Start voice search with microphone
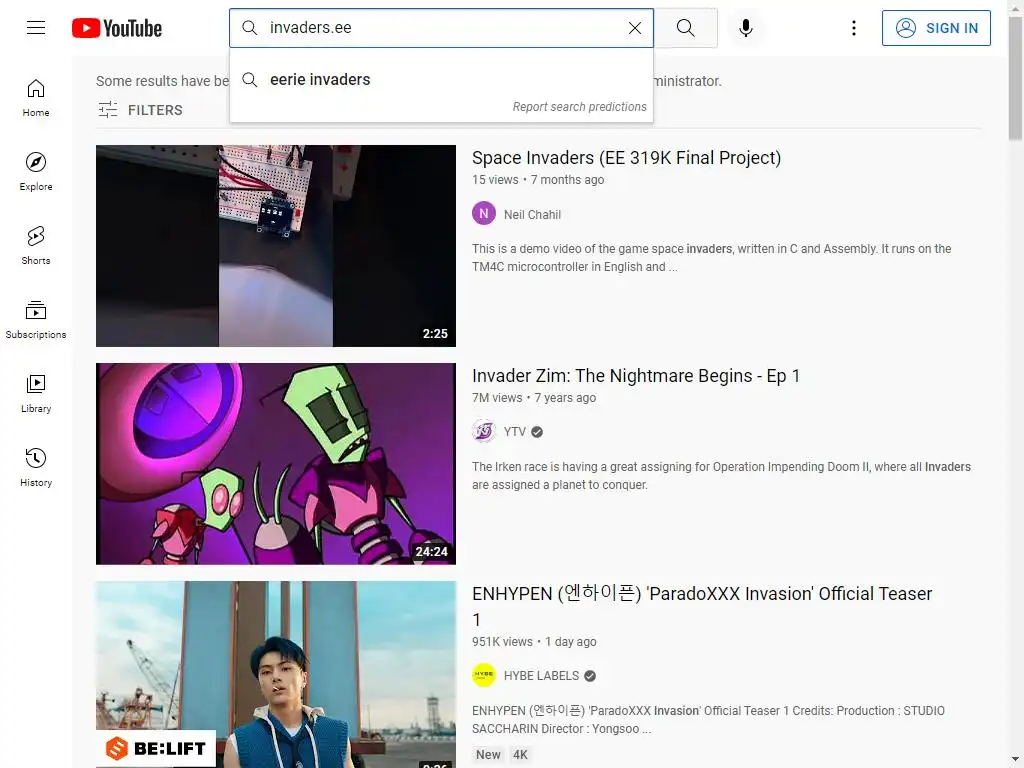Screen dimensions: 1024x768 pyautogui.click(x=746, y=28)
